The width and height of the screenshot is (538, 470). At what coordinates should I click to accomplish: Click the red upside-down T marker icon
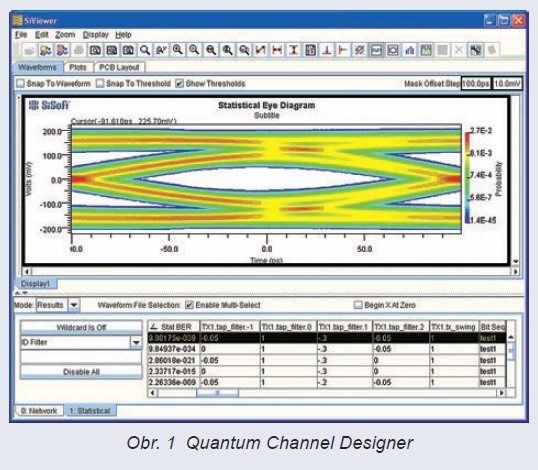click(x=327, y=50)
